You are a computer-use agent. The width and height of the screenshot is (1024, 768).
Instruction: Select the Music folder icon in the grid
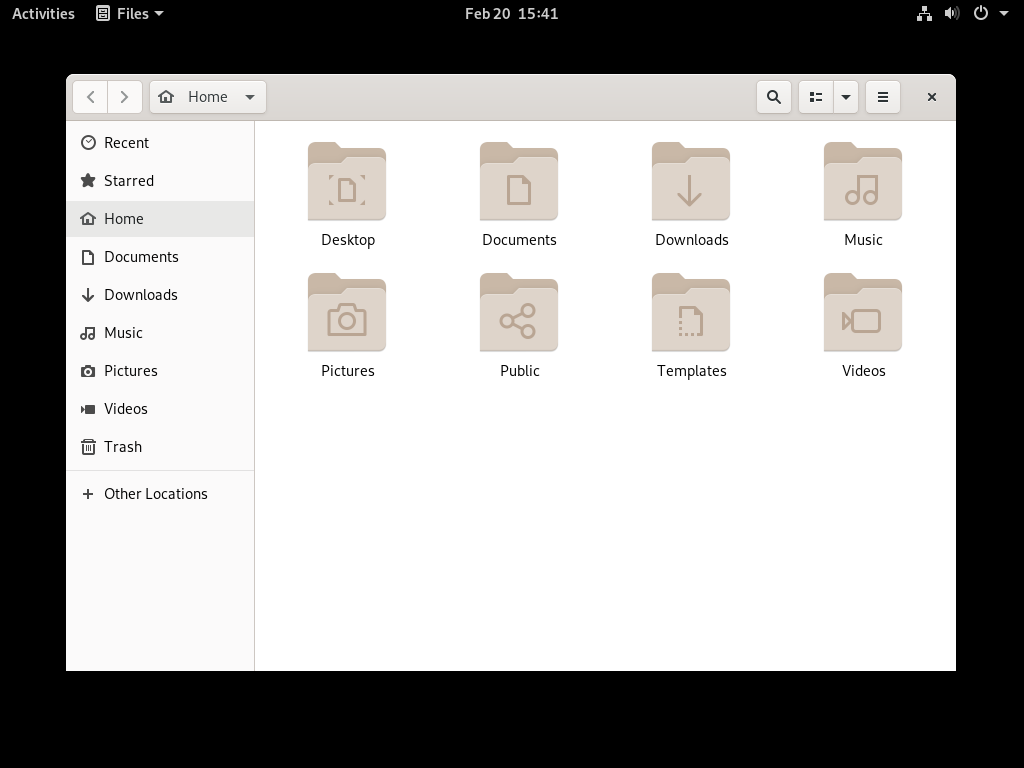click(x=863, y=182)
